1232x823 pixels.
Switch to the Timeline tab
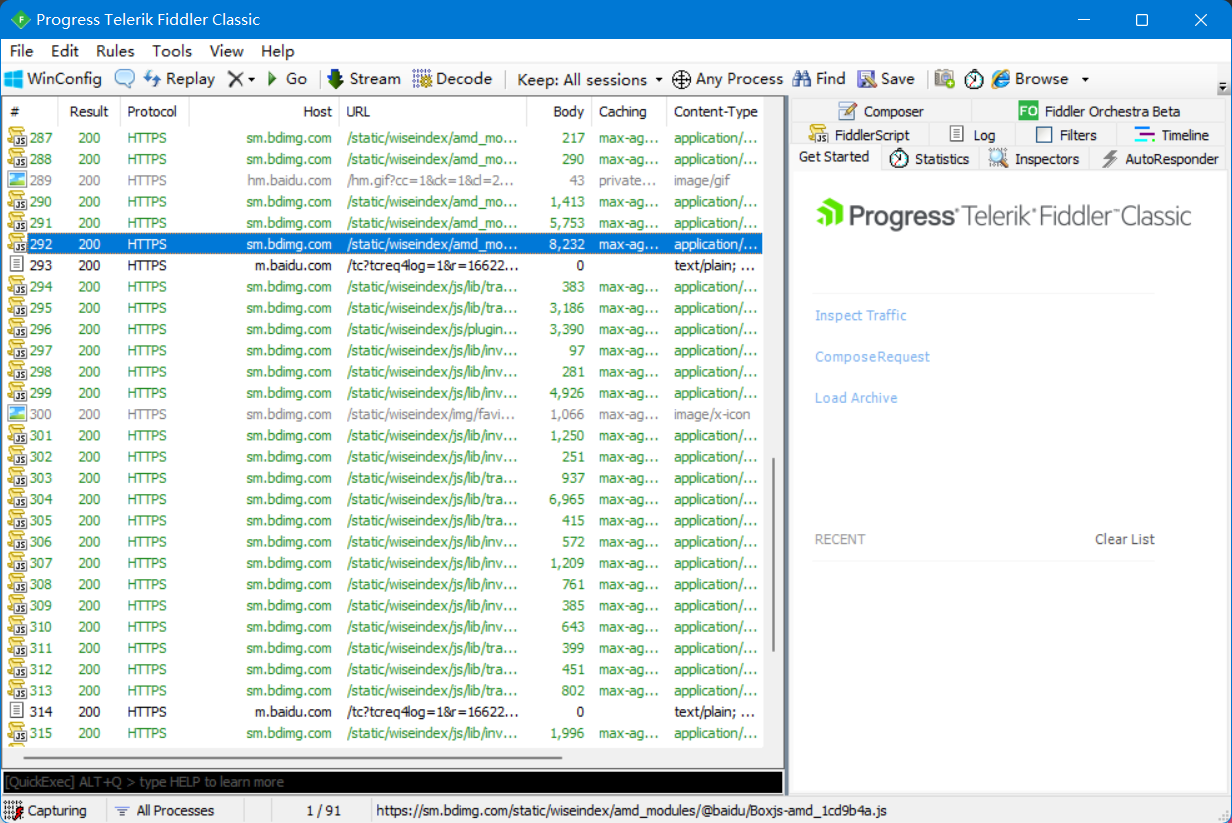pos(1171,135)
